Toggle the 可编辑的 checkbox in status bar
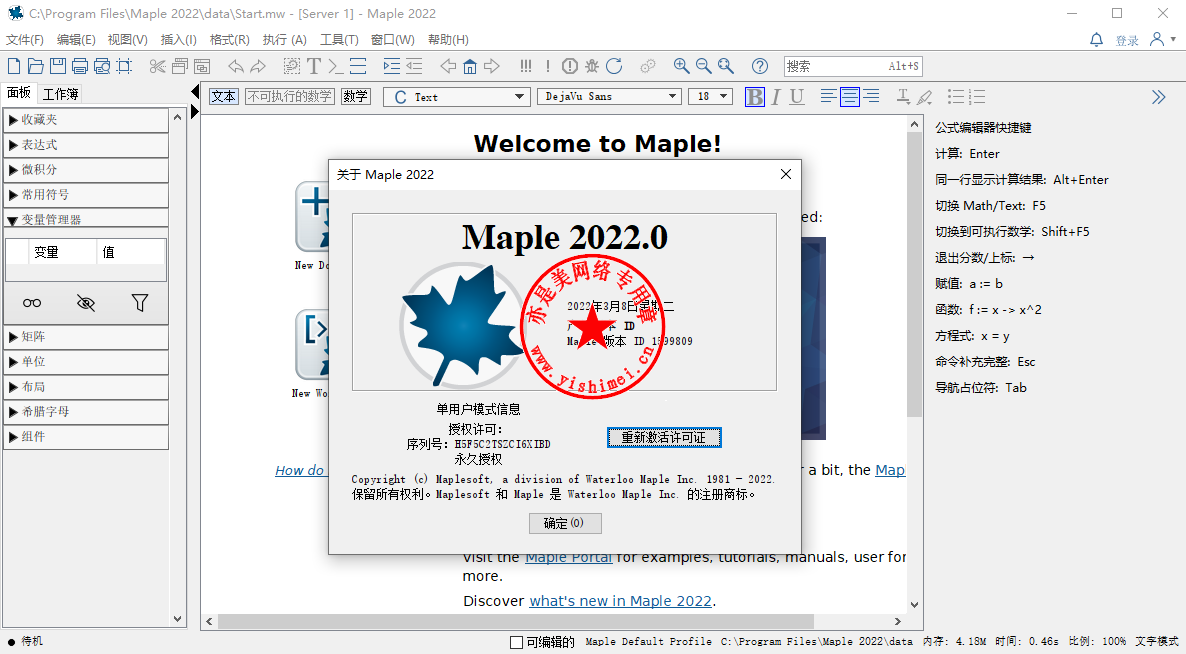Image resolution: width=1186 pixels, height=654 pixels. pos(517,642)
